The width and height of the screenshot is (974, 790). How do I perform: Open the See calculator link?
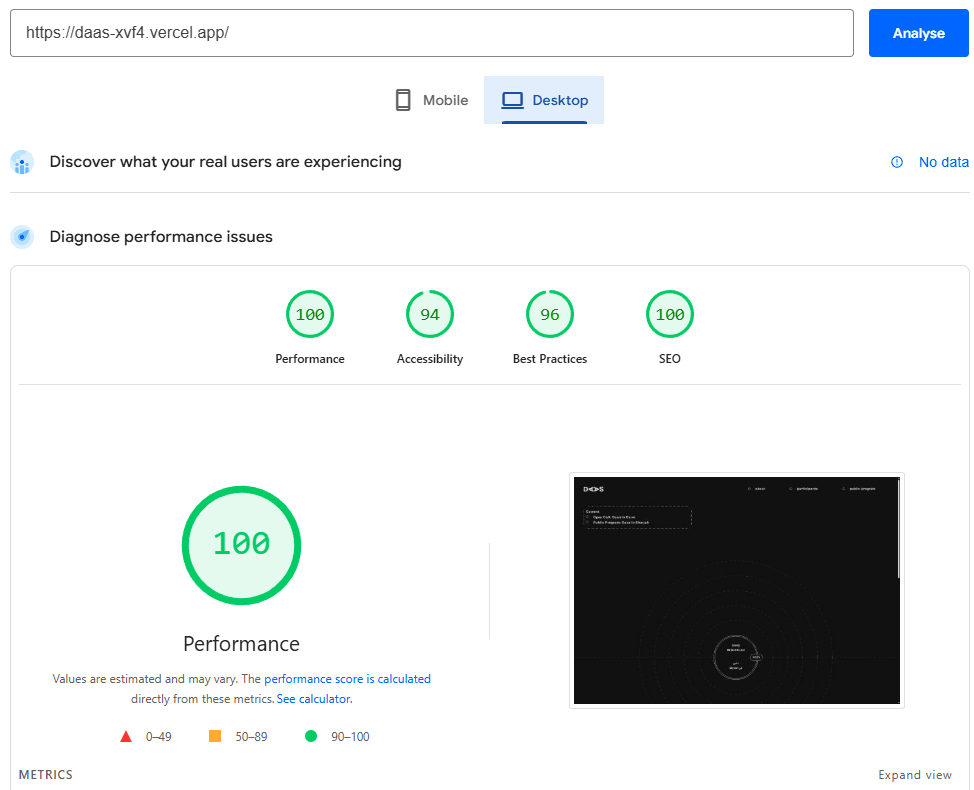click(313, 698)
